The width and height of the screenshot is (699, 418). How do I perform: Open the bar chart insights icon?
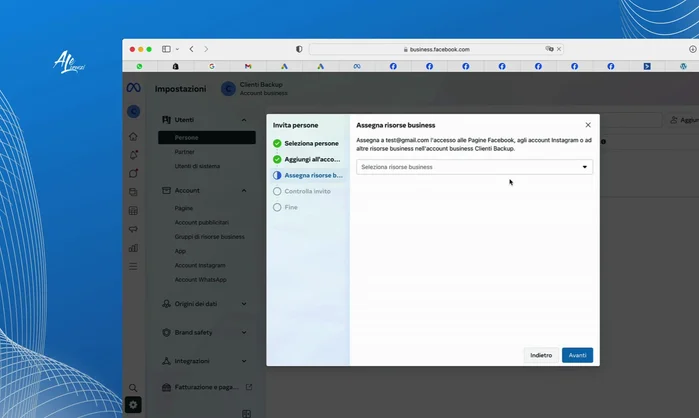(x=133, y=248)
